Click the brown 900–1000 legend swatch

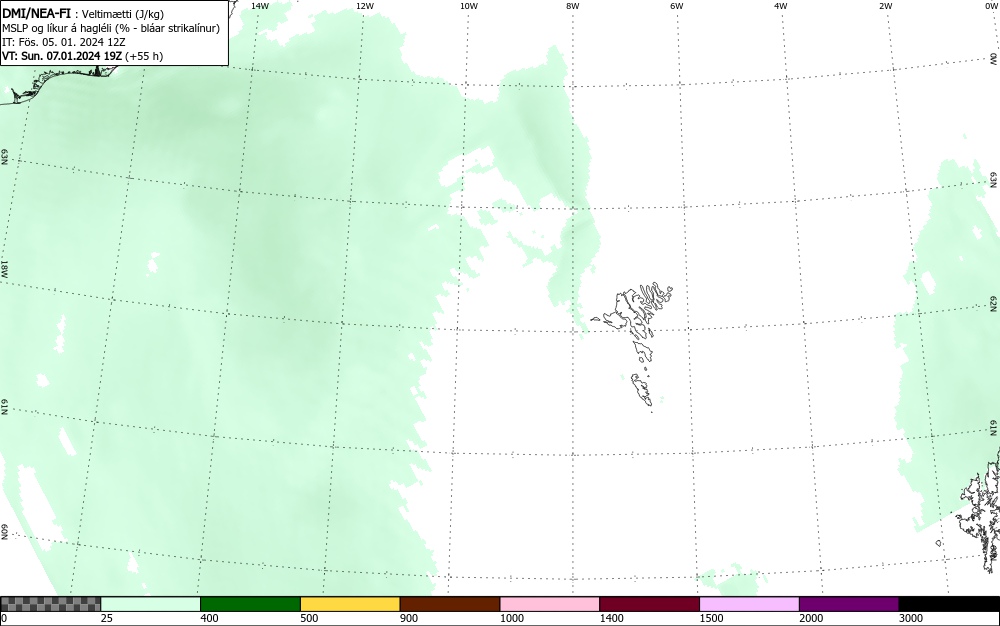coord(450,604)
